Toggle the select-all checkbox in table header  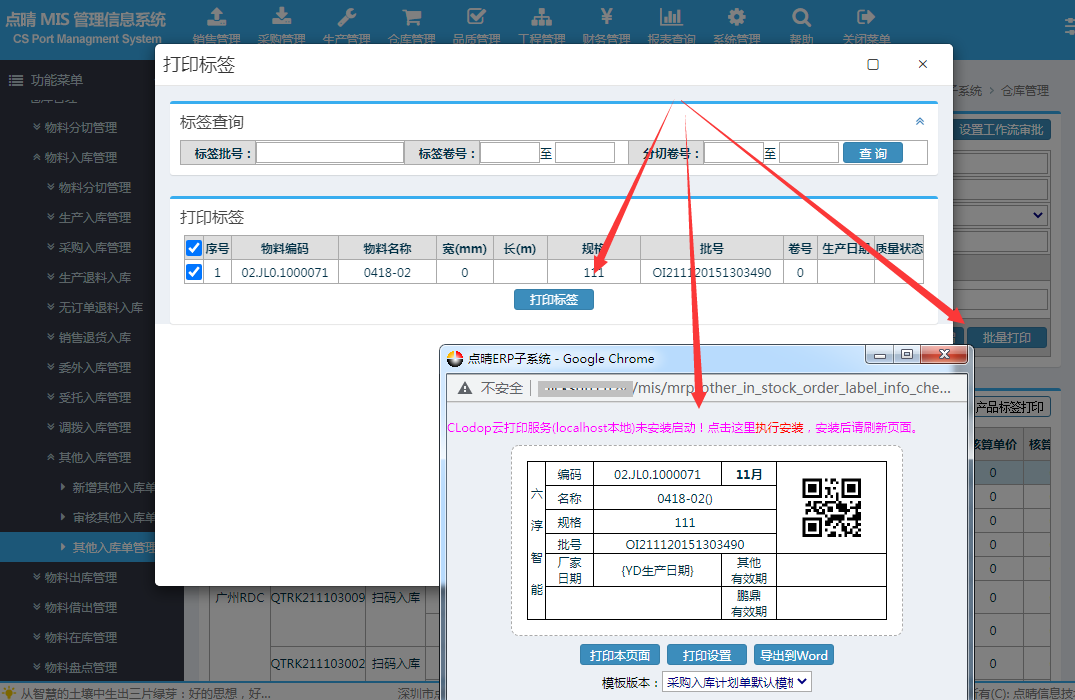194,248
